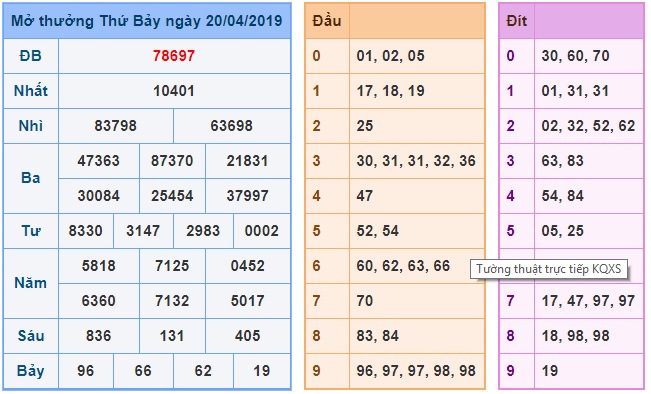The image size is (651, 394).
Task: Click the number 63698 in the Nhì row
Action: [232, 126]
